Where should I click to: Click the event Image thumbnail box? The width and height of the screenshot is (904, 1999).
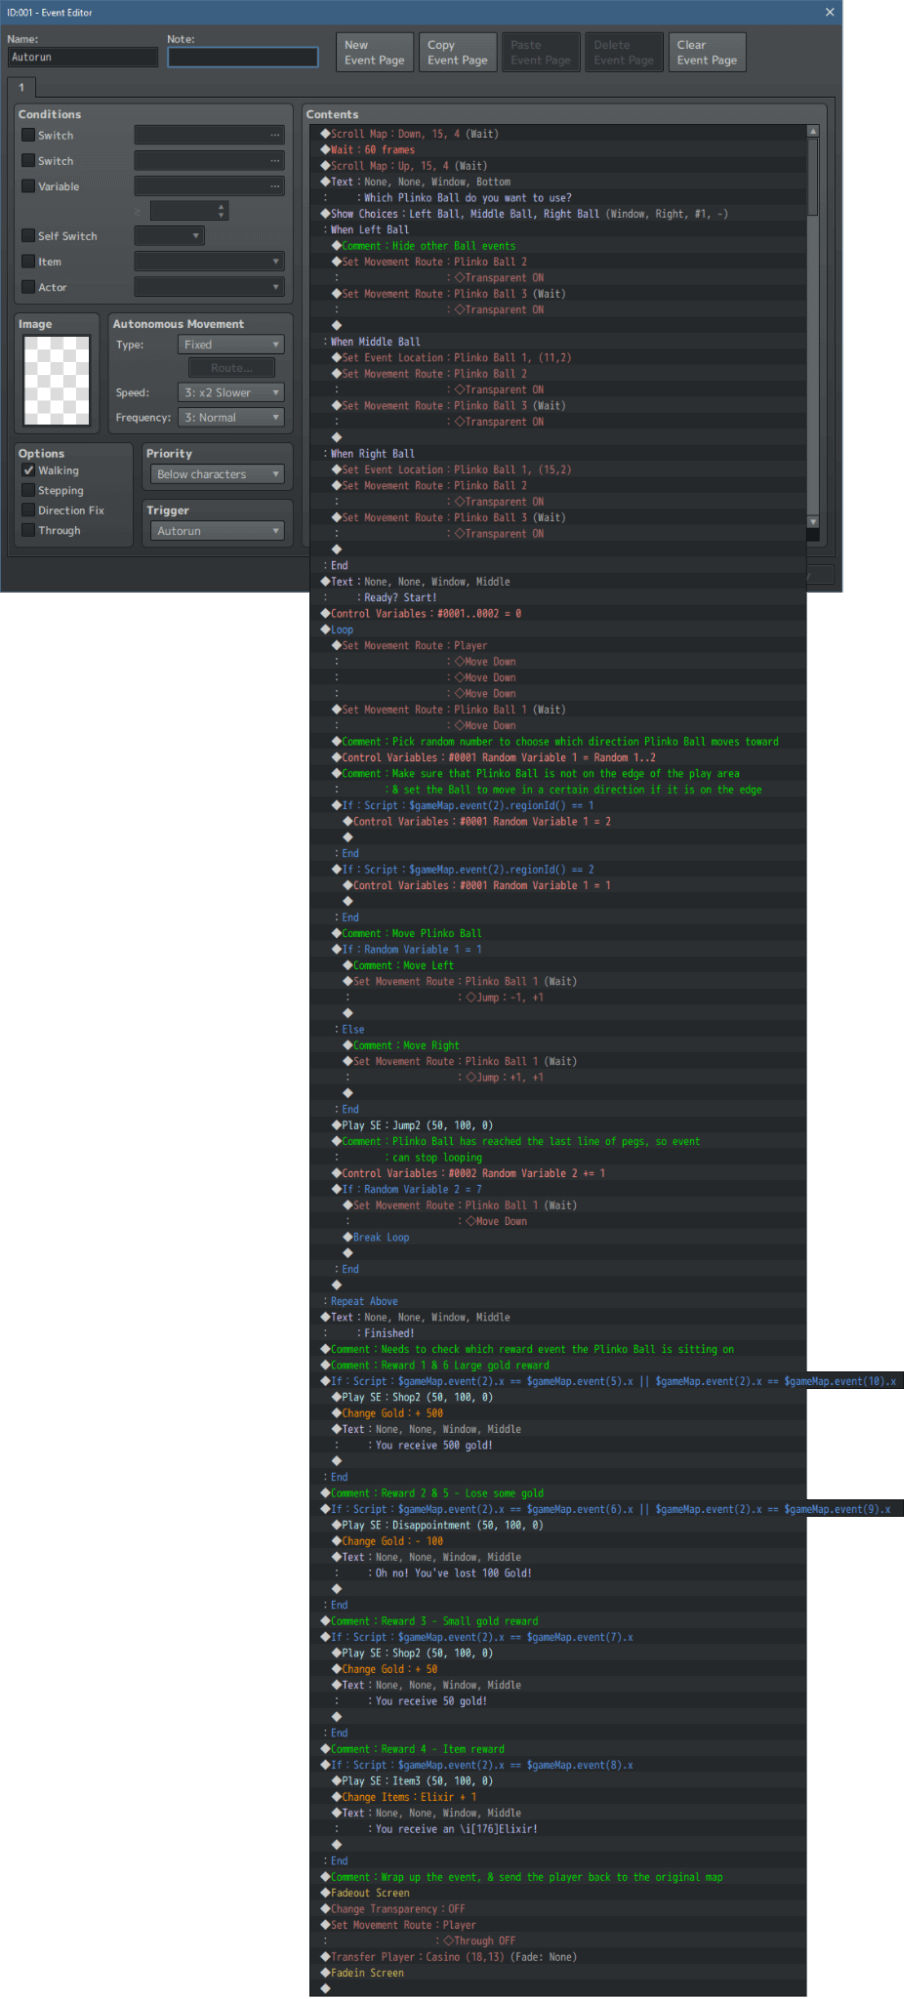click(x=57, y=380)
